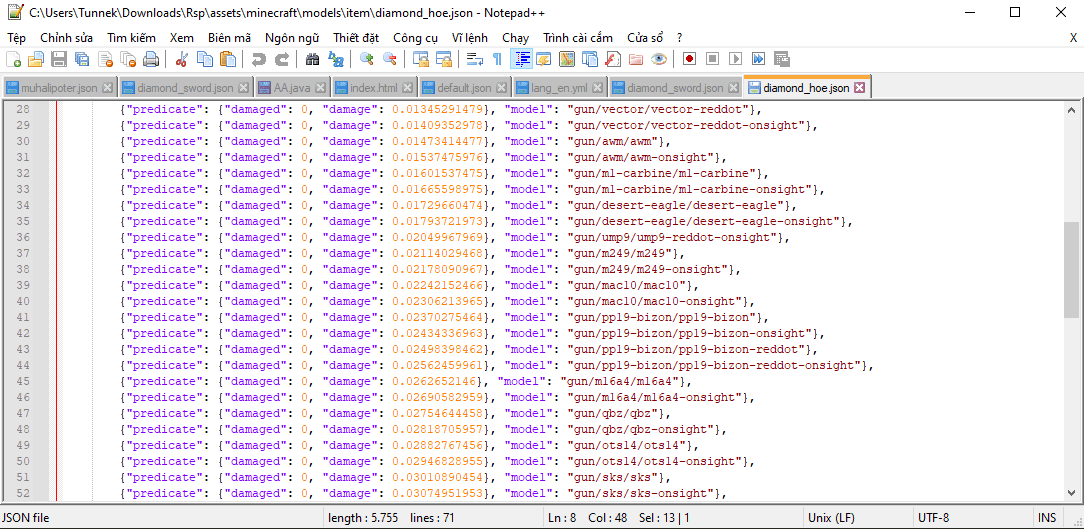Toggle Show All Characters pilcrow icon
The width and height of the screenshot is (1084, 529).
497,59
